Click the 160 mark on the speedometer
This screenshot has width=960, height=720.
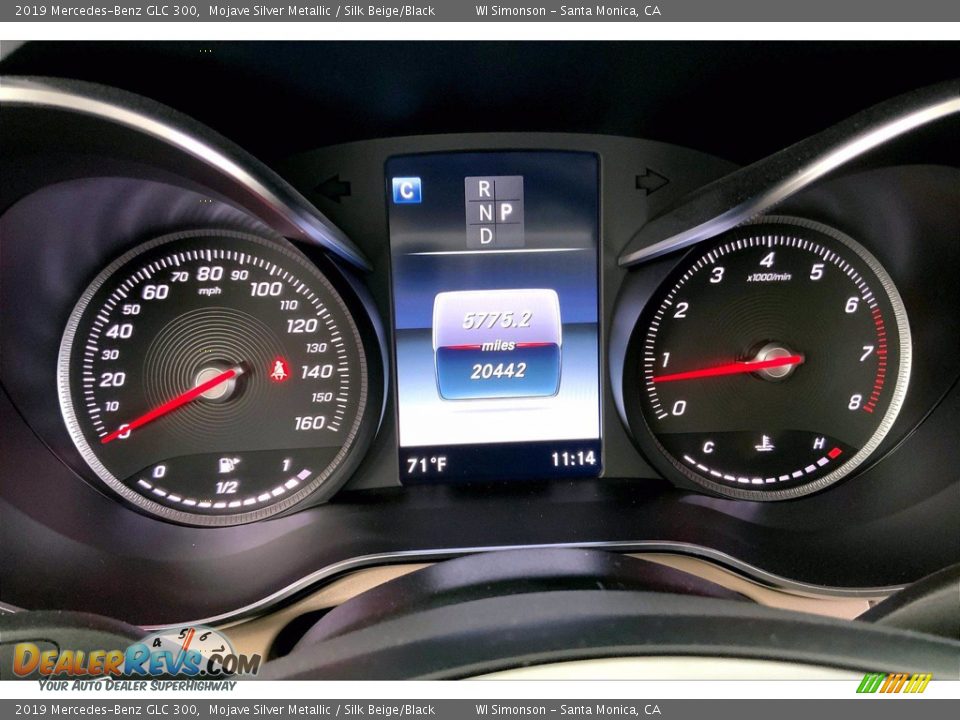coord(309,423)
